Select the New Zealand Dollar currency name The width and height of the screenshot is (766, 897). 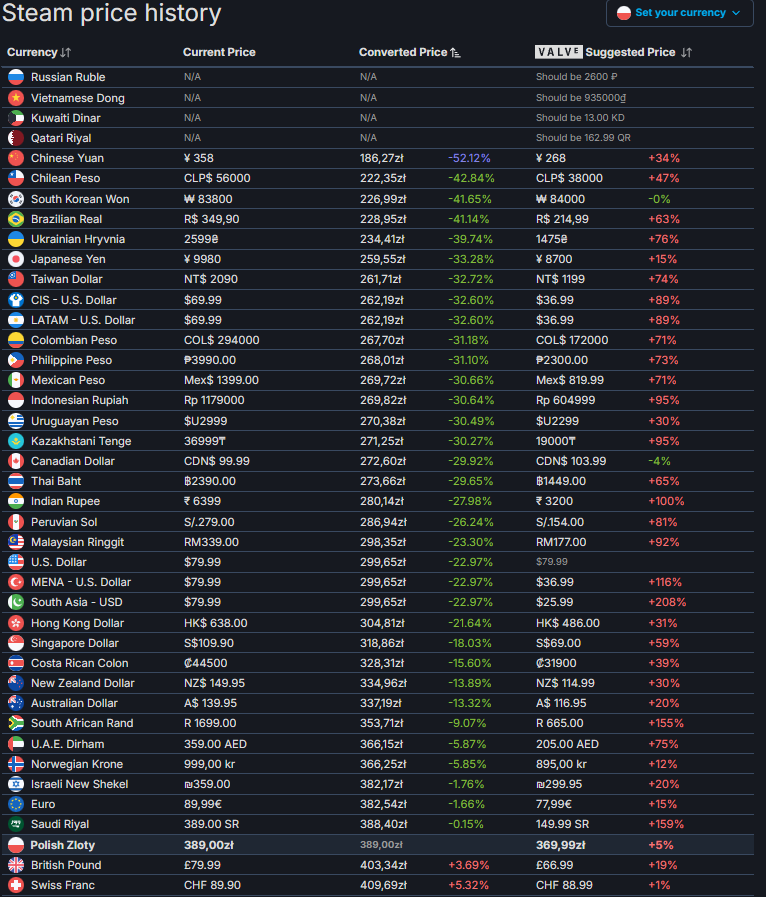83,683
